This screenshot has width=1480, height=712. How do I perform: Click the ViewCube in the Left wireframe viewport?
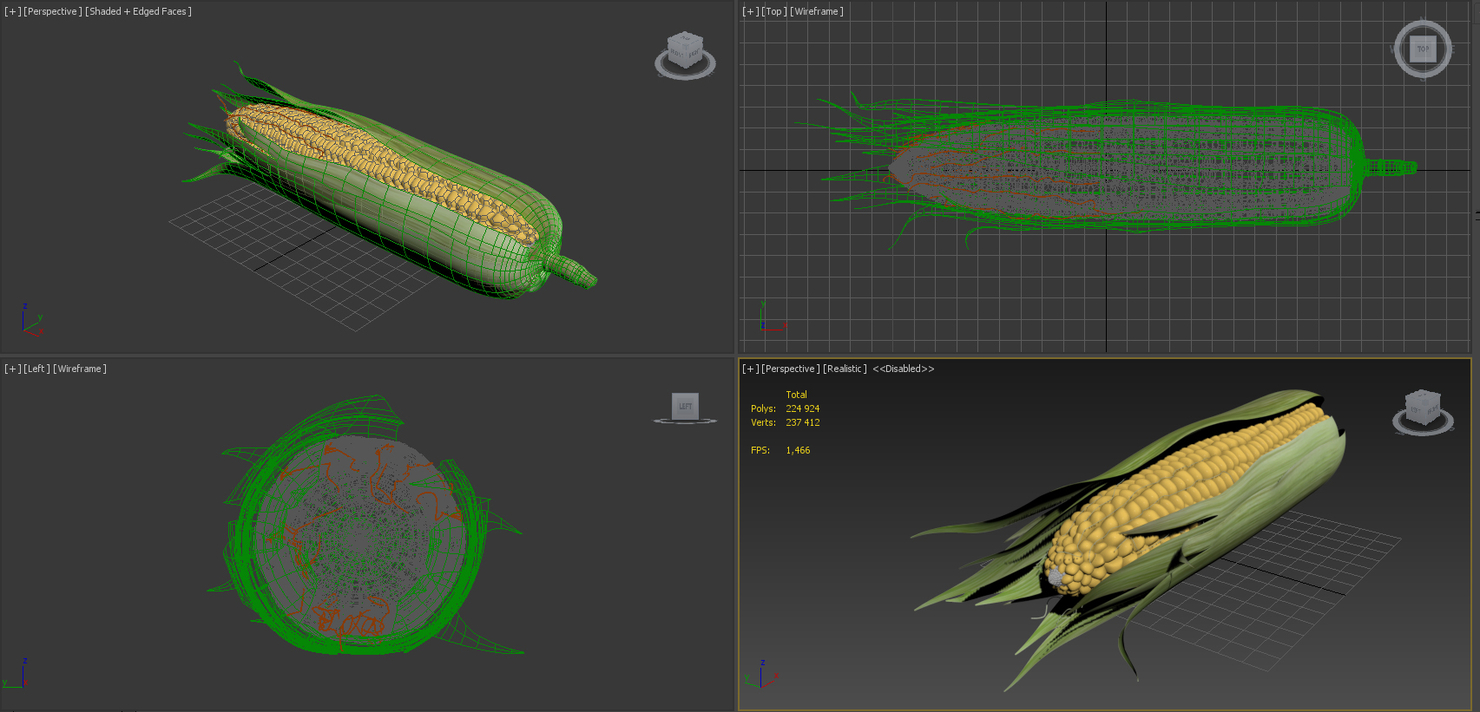(685, 405)
